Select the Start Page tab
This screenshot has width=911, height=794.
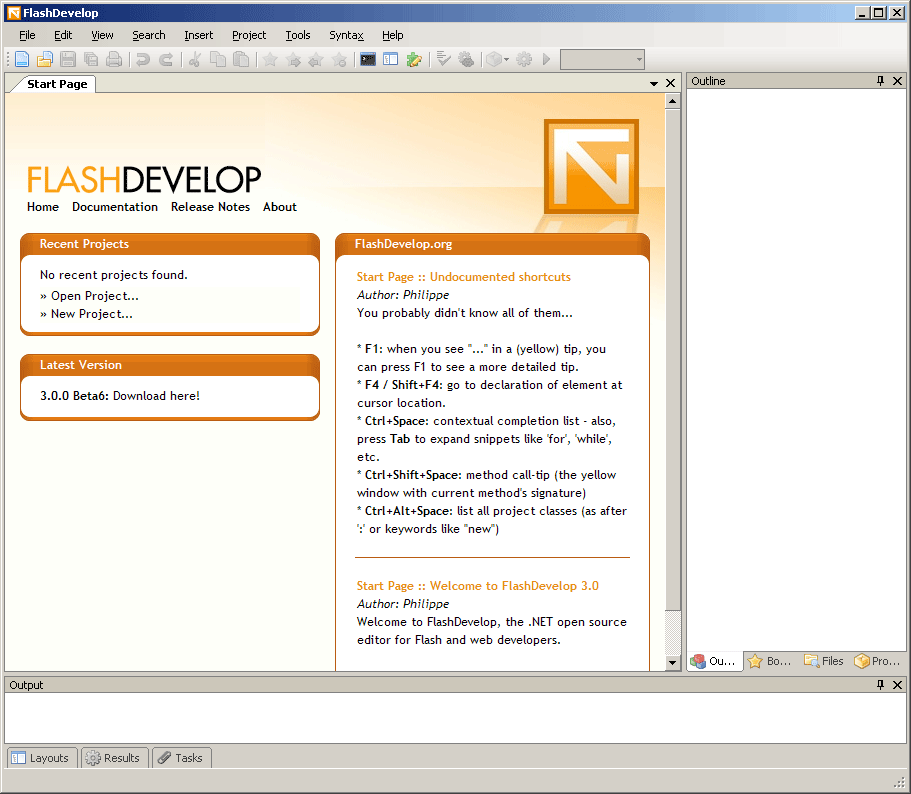click(57, 84)
